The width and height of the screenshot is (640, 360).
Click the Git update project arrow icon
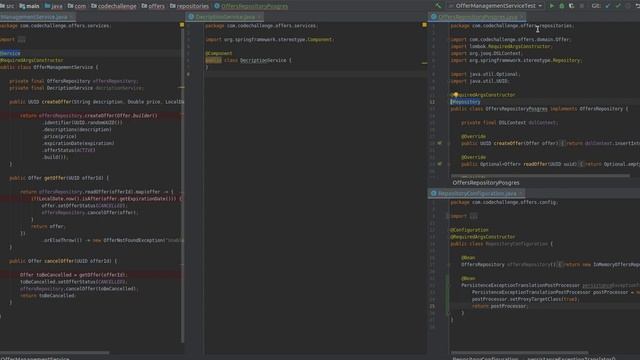pyautogui.click(x=608, y=6)
